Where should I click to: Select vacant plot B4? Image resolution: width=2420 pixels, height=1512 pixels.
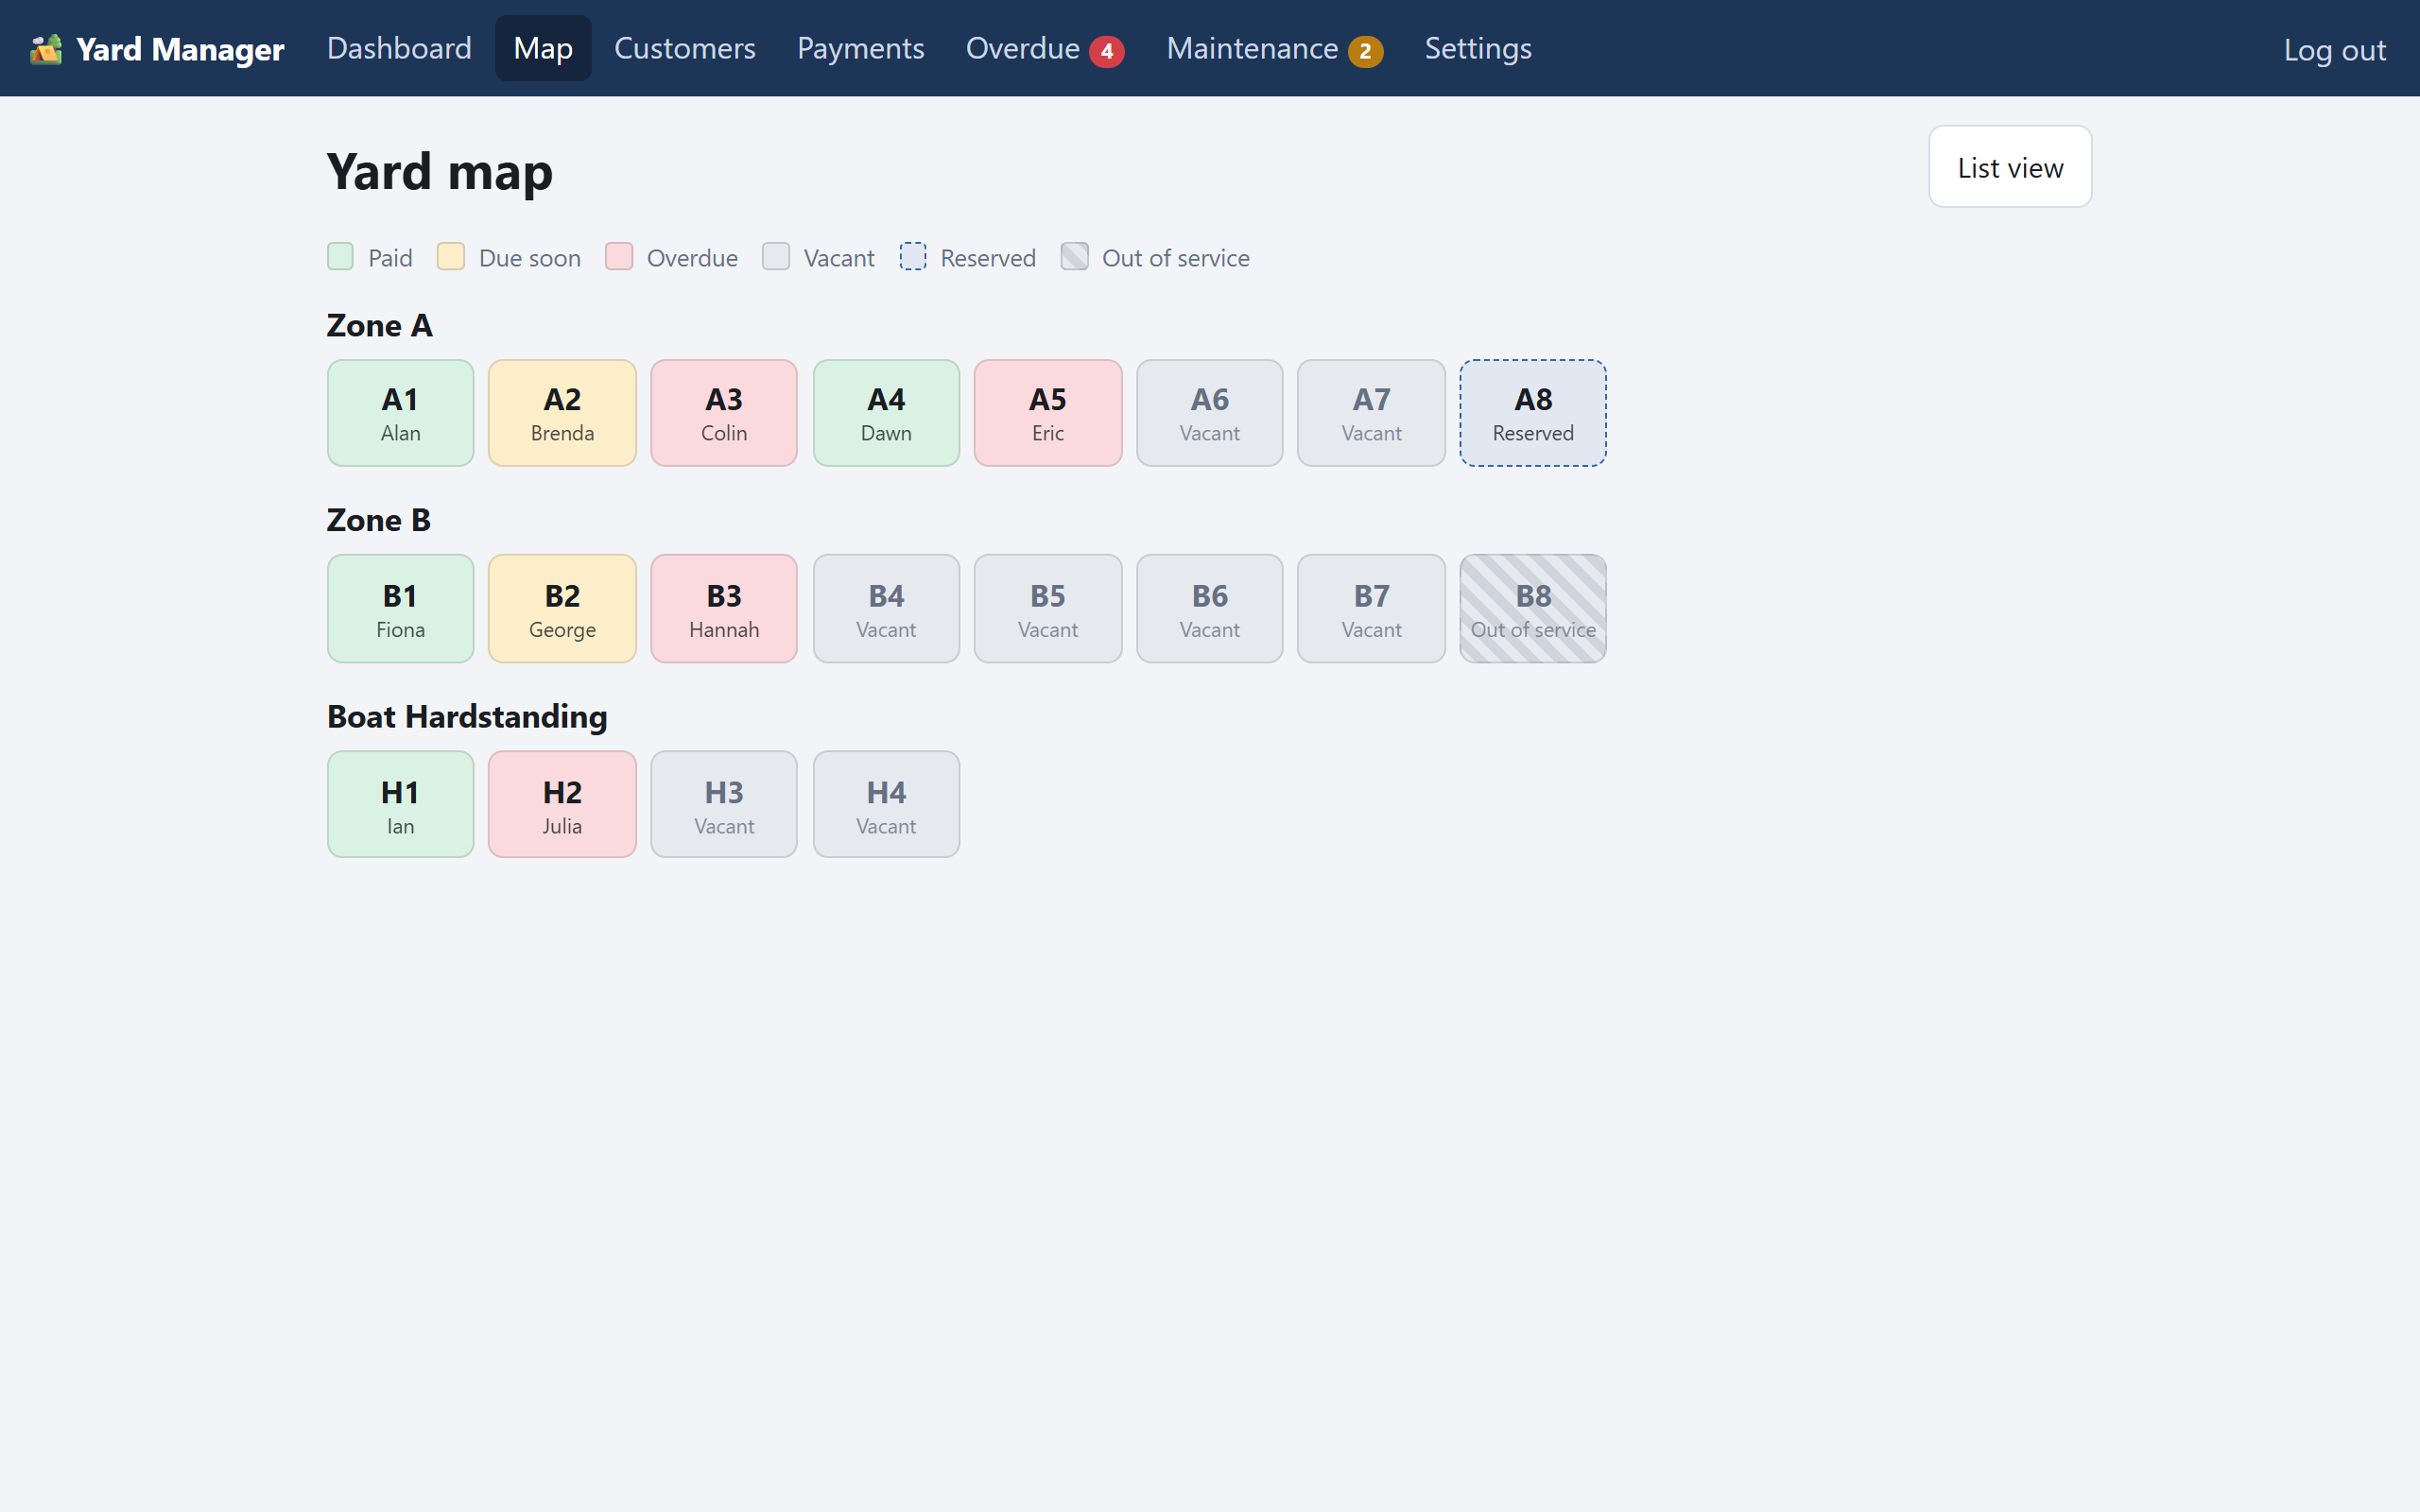tap(886, 609)
